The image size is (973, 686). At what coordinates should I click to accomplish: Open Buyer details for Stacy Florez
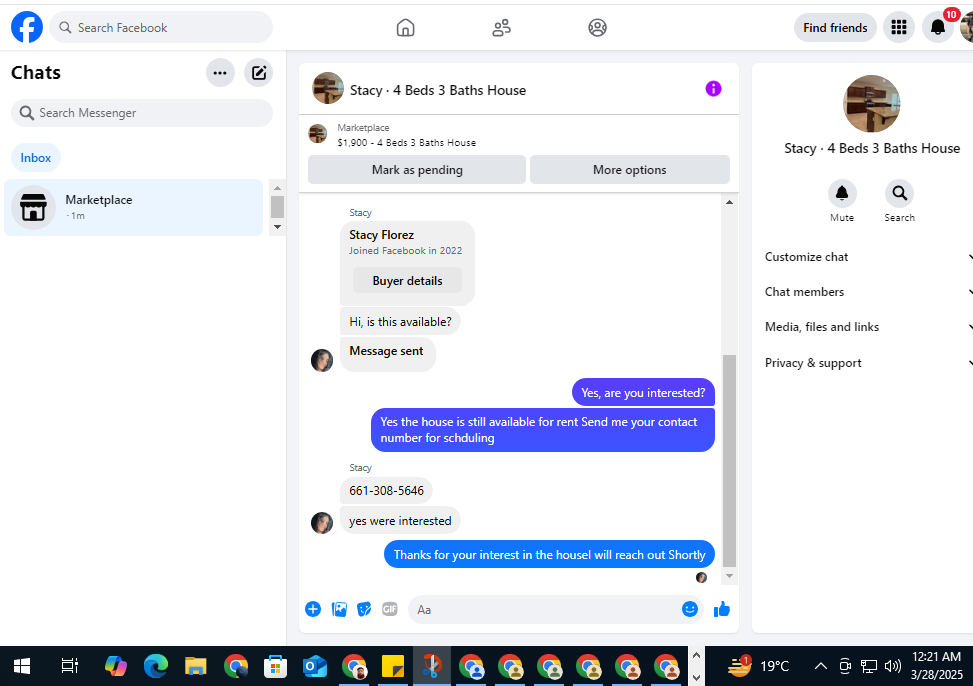click(x=407, y=281)
